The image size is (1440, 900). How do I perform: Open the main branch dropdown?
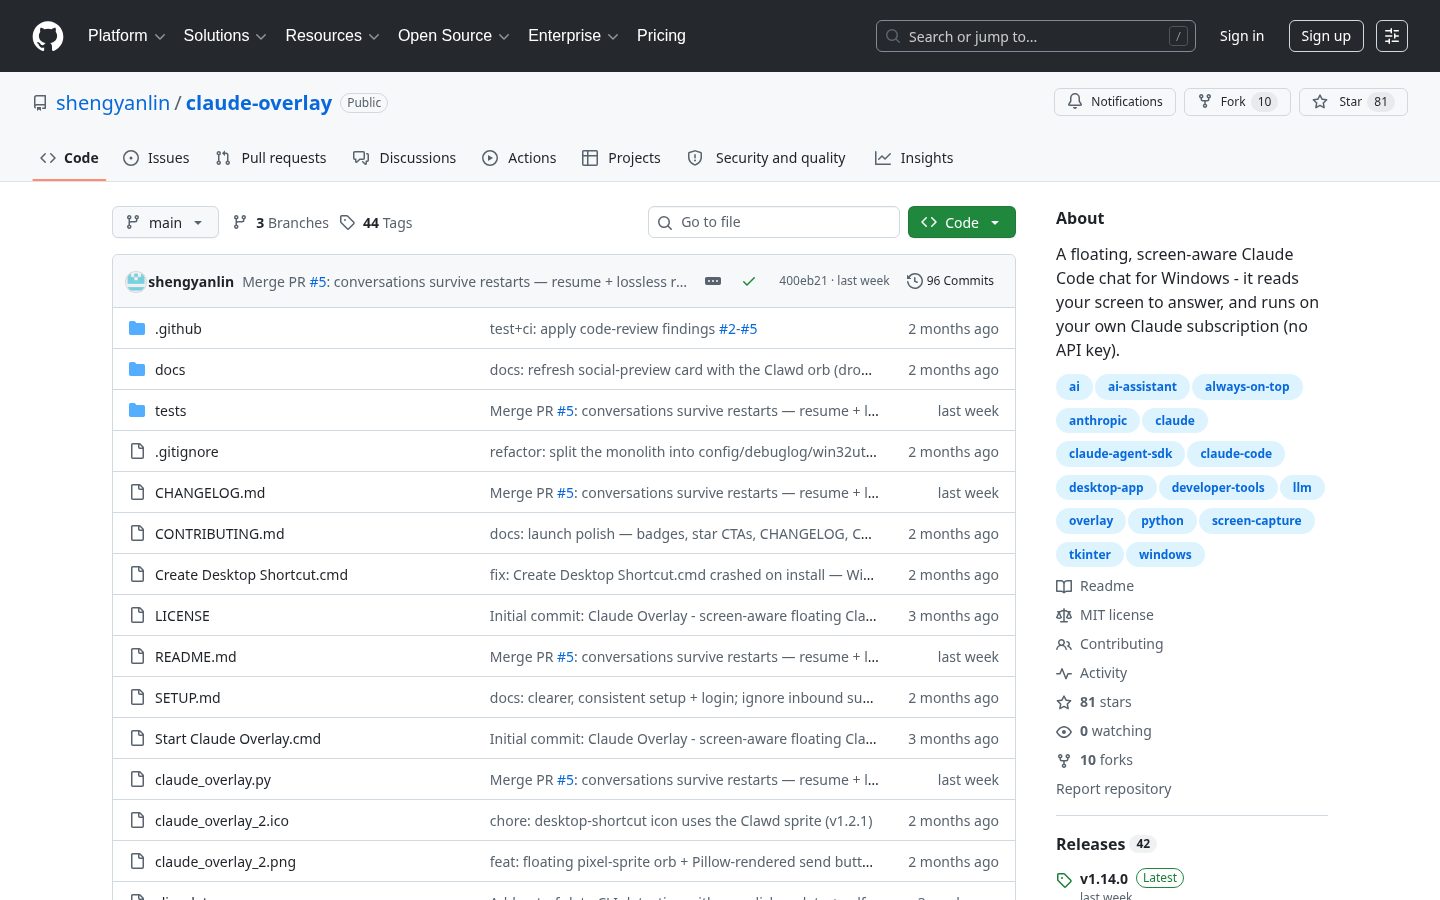point(165,222)
